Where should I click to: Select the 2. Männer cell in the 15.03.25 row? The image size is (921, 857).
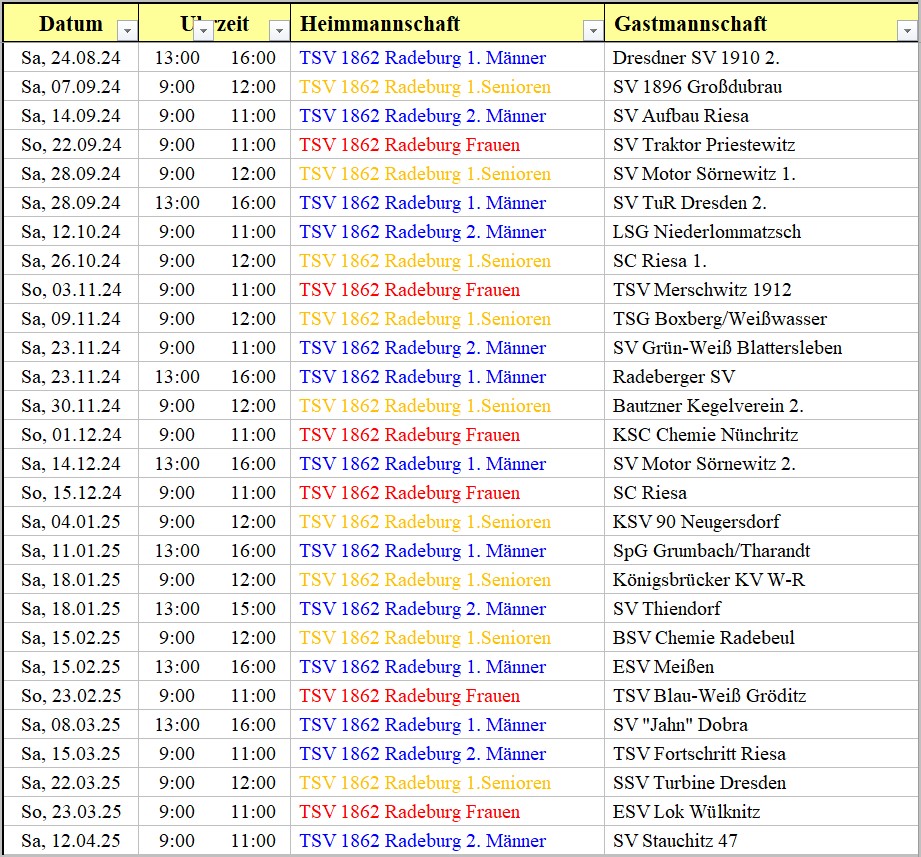click(x=447, y=754)
